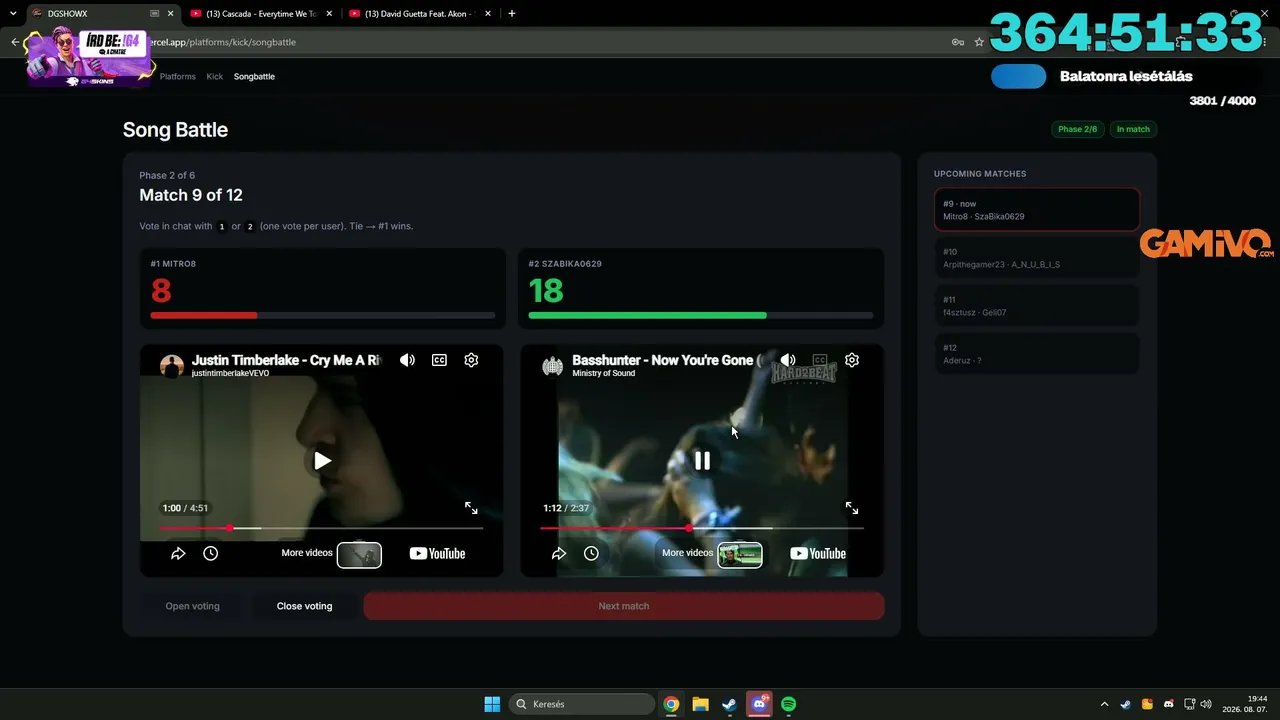Advance with the Next match button

point(624,606)
